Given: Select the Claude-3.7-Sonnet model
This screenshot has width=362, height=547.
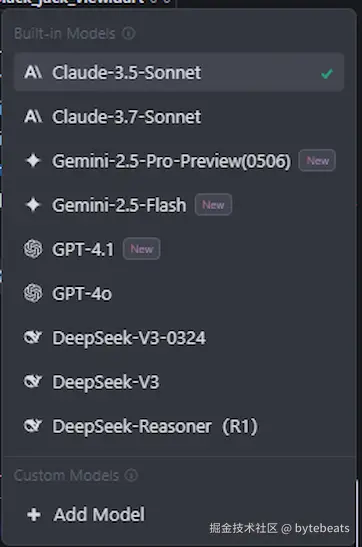Looking at the screenshot, I should point(179,116).
